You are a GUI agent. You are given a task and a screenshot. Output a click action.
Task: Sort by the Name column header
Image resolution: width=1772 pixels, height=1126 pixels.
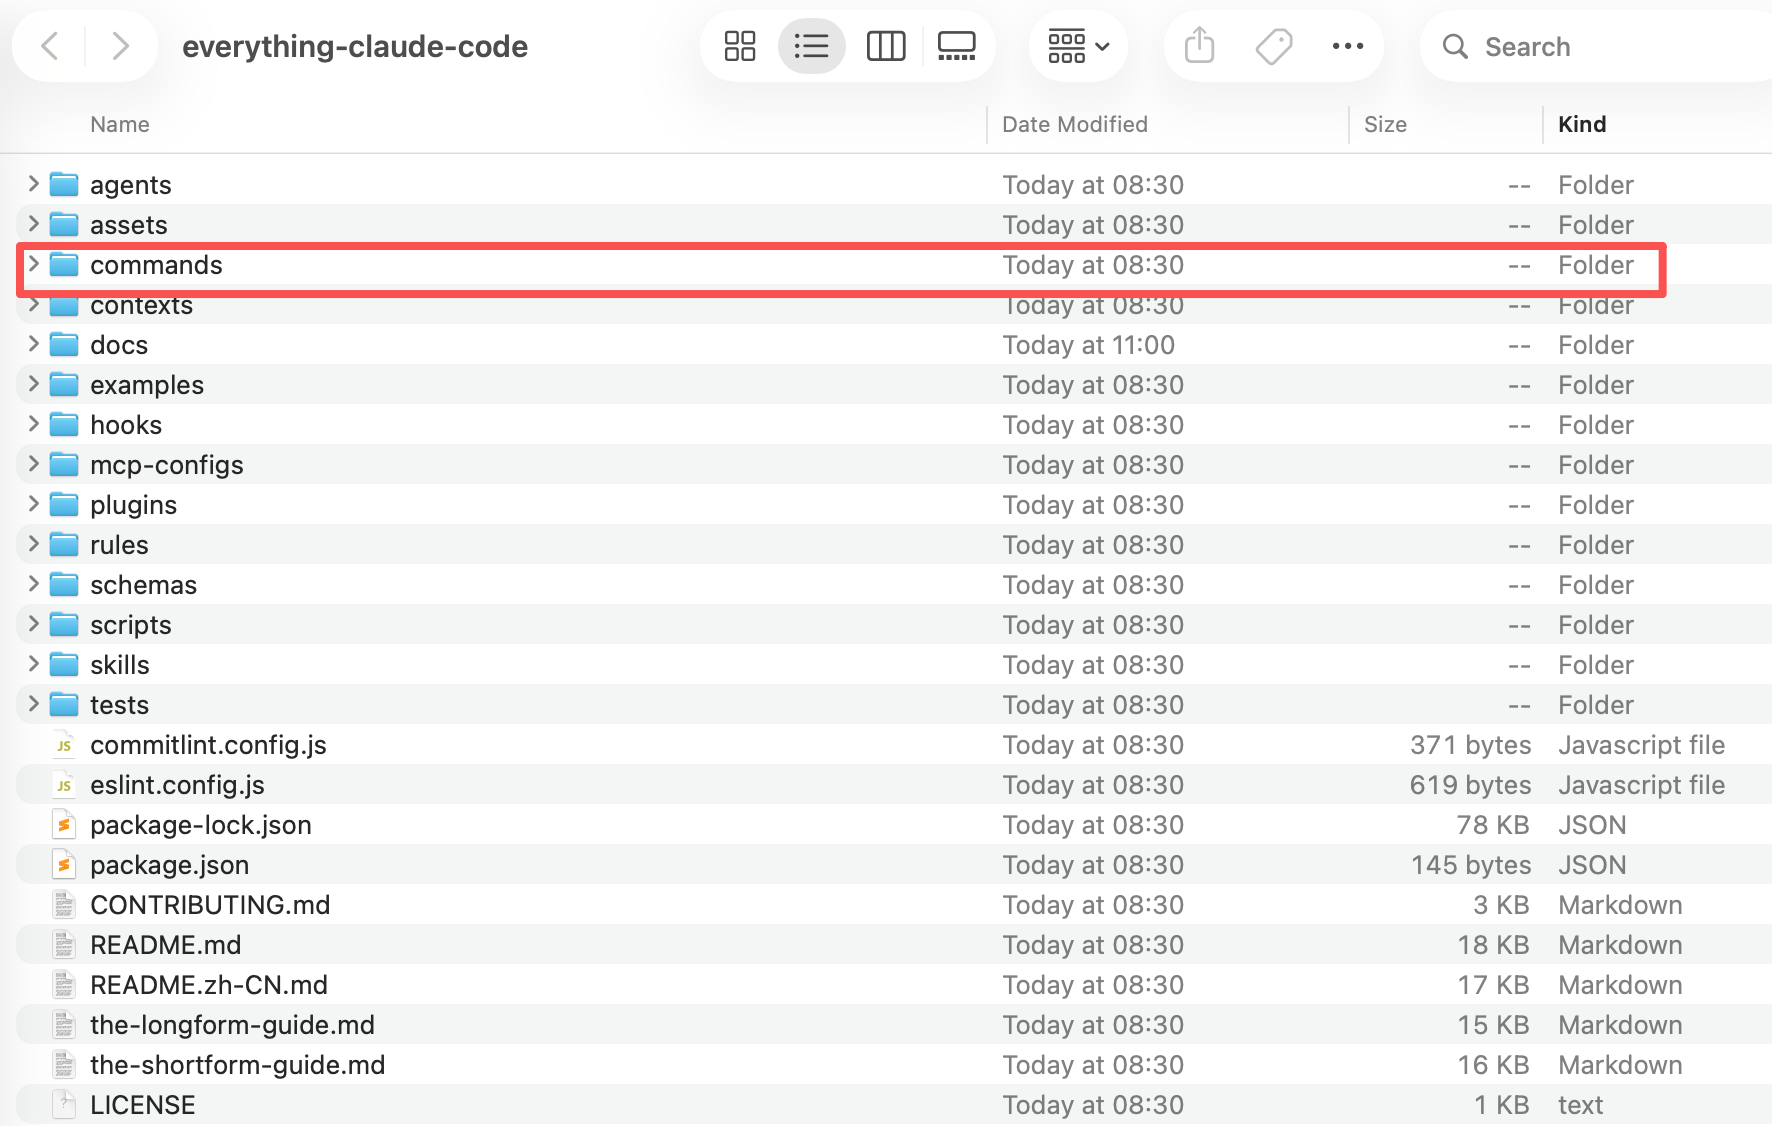120,124
